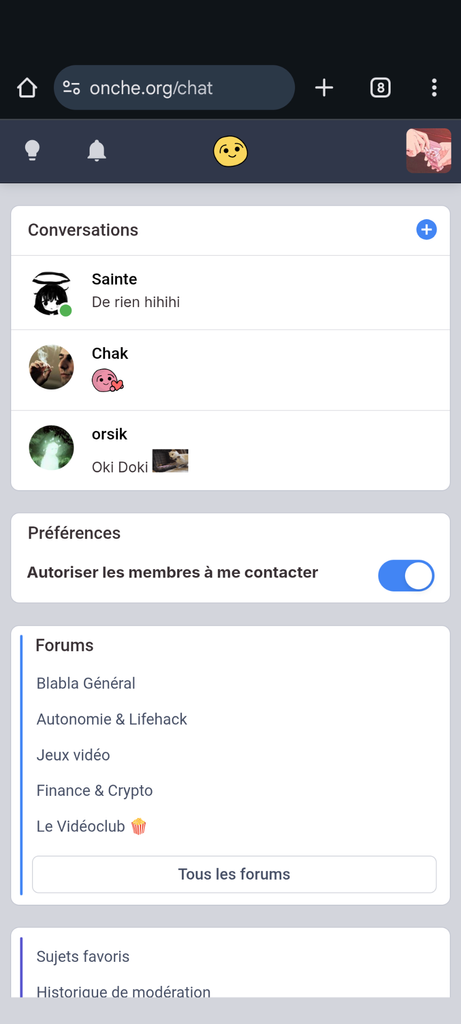Open the lightbulb theme icon

[x=32, y=151]
